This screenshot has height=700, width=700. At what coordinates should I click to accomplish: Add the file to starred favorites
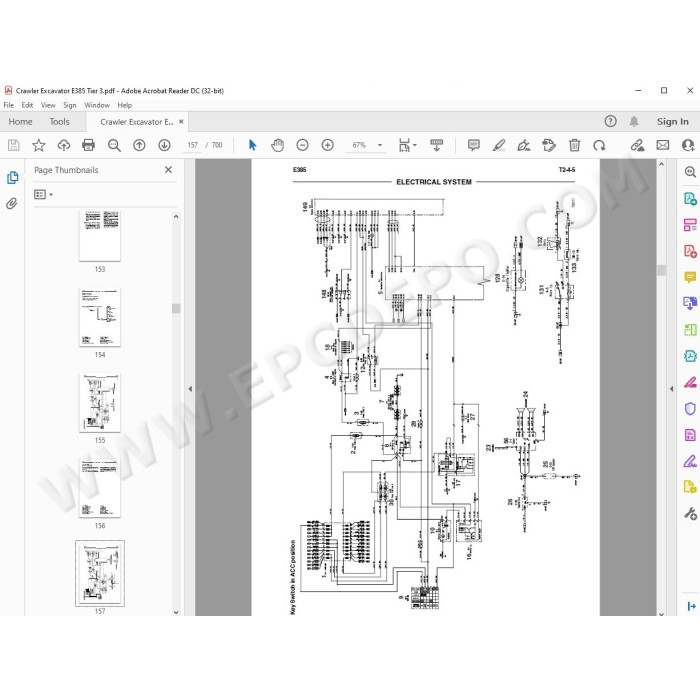click(39, 145)
